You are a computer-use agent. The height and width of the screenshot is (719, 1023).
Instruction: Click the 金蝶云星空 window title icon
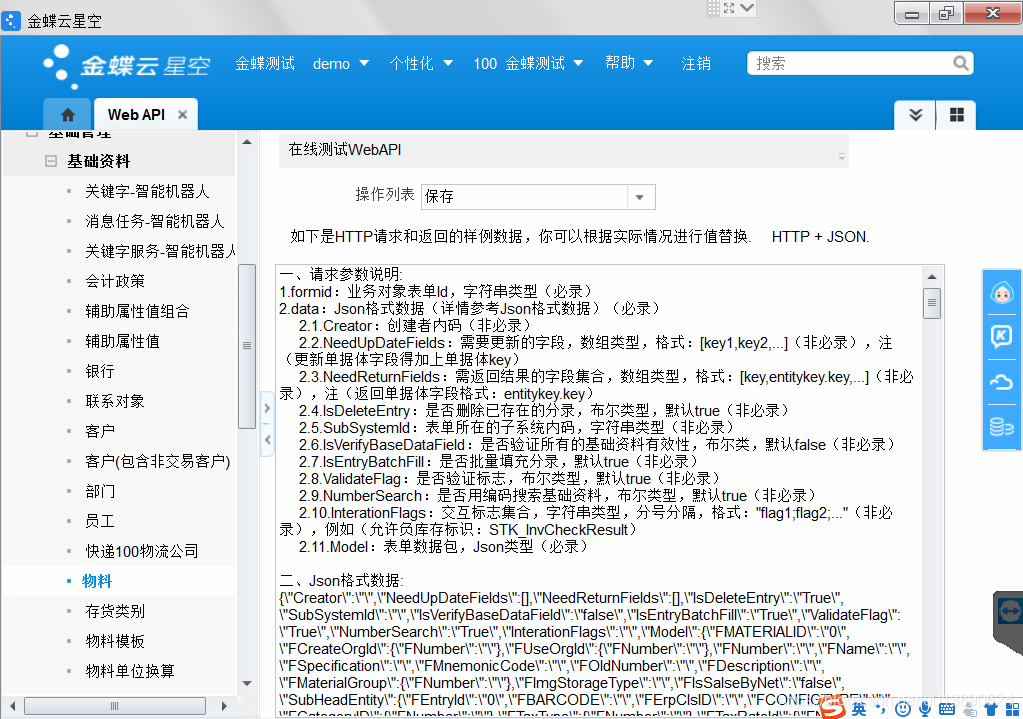click(x=11, y=21)
